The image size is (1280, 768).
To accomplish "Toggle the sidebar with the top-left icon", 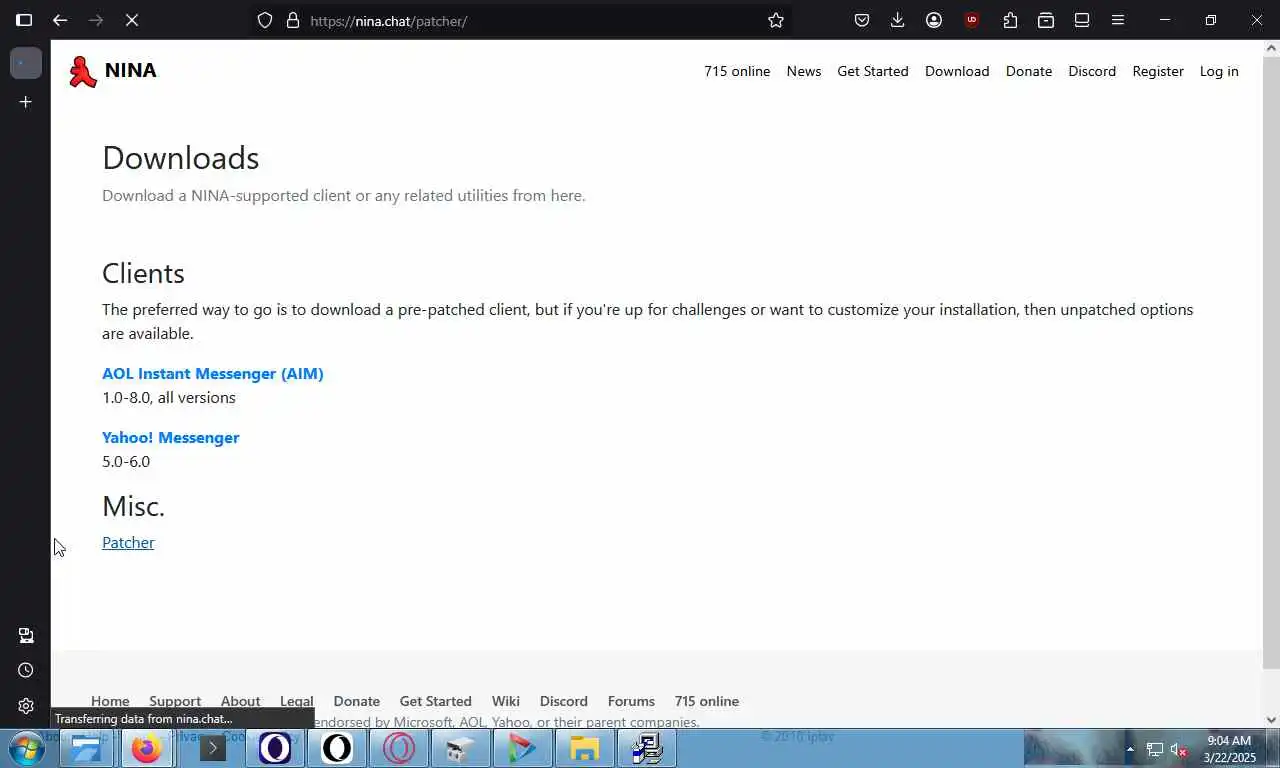I will (24, 20).
